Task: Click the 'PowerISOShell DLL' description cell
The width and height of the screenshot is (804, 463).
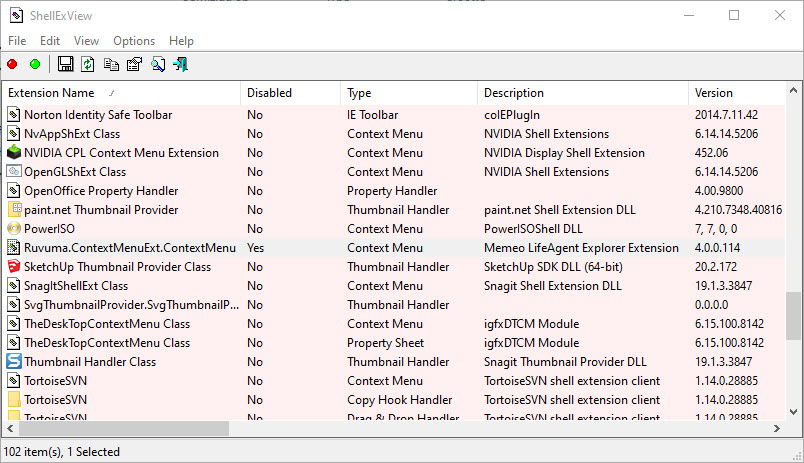Action: tap(533, 229)
